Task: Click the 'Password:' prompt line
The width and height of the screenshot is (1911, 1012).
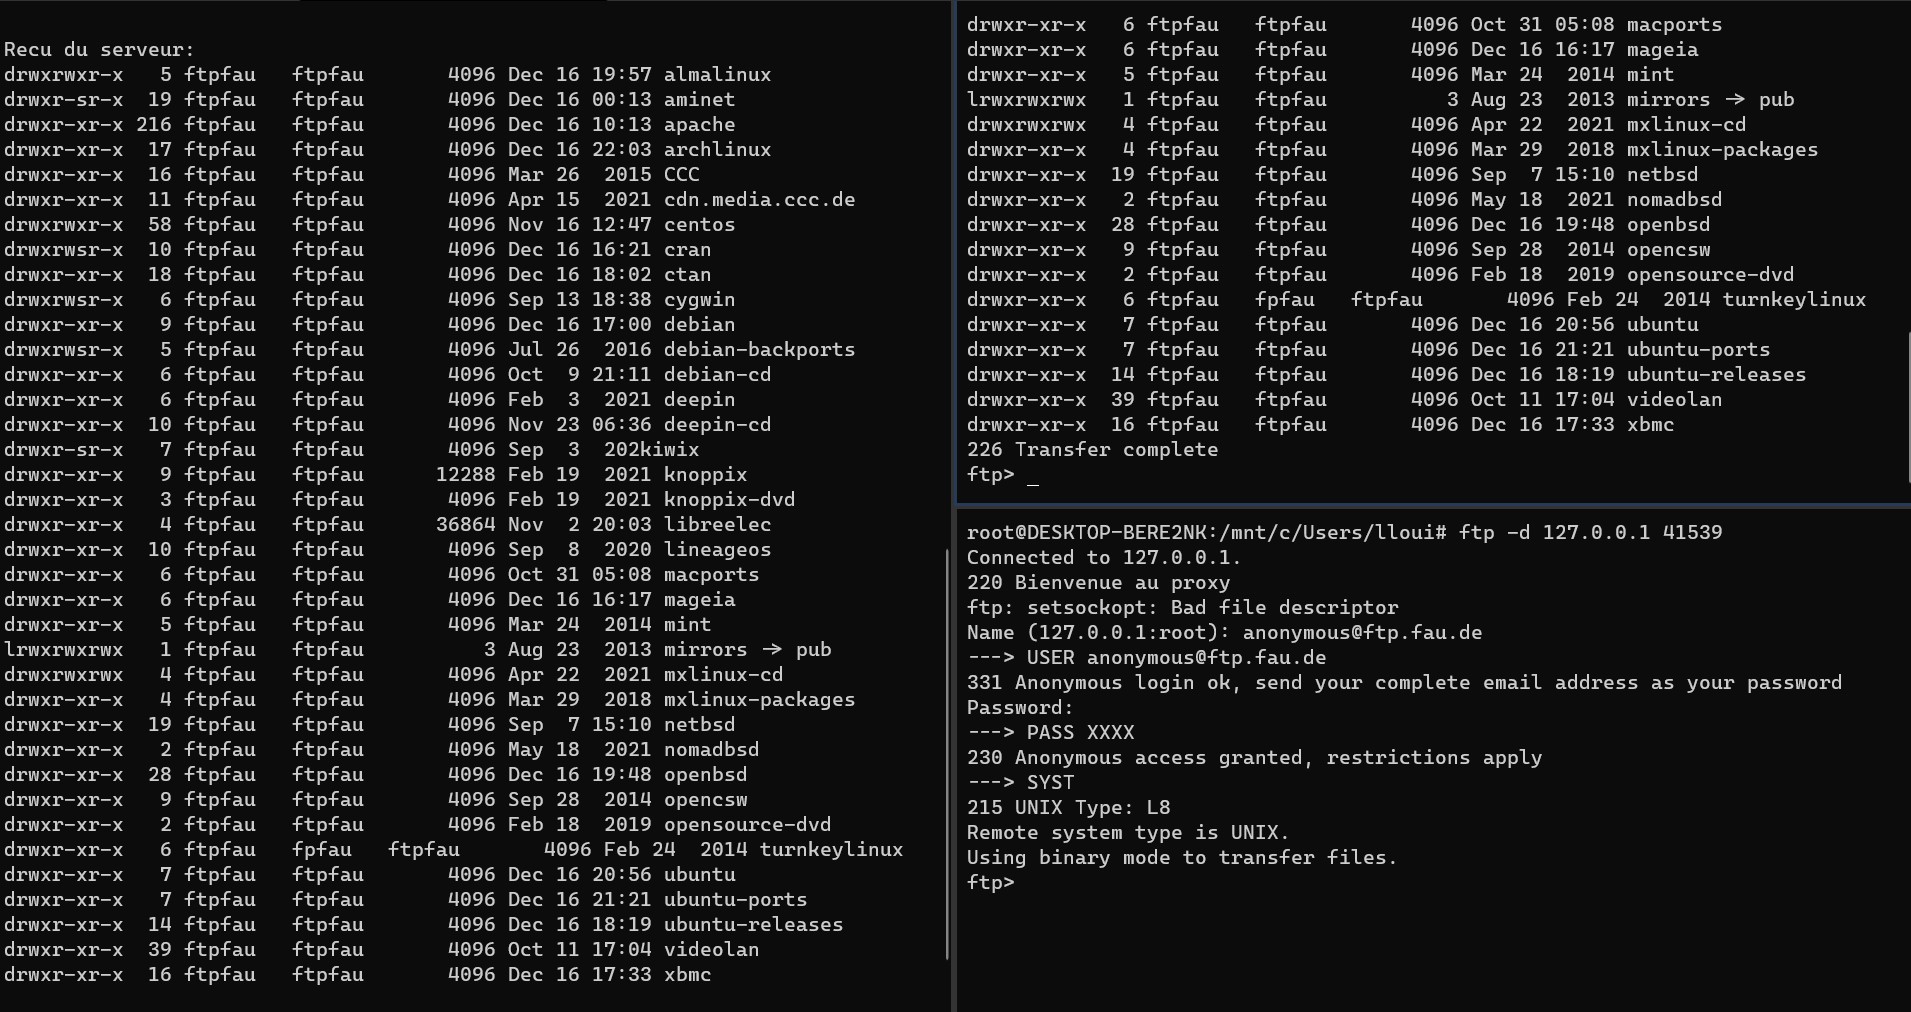Action: click(x=1020, y=708)
